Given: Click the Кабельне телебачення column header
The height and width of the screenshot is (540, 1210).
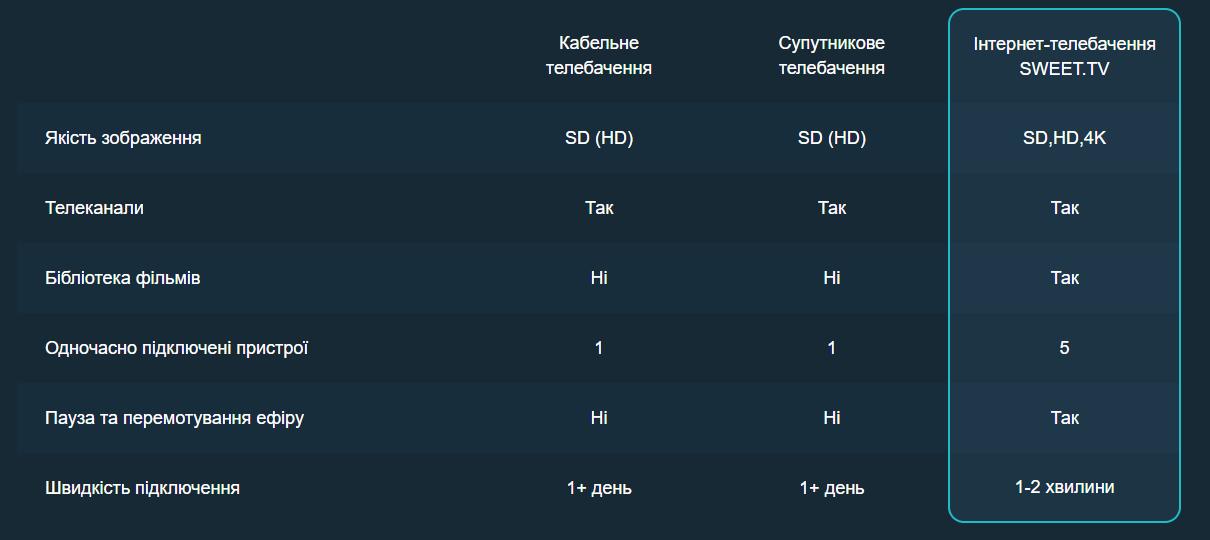Looking at the screenshot, I should [x=599, y=56].
